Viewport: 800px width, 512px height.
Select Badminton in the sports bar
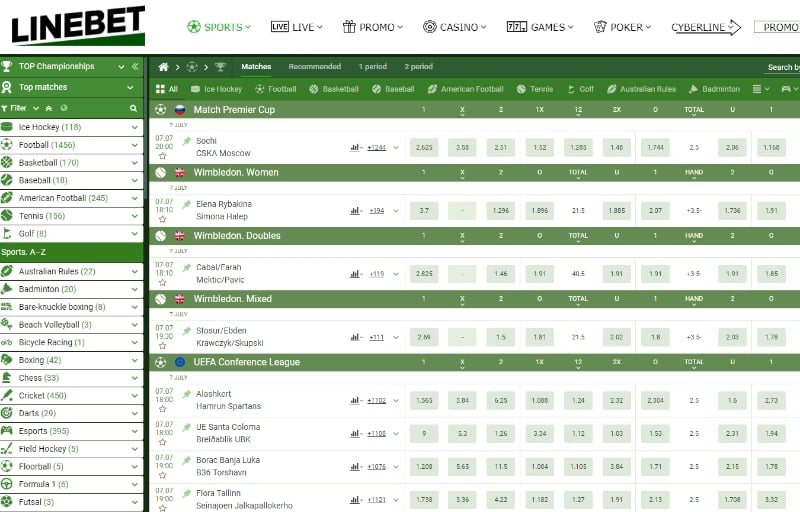point(714,89)
